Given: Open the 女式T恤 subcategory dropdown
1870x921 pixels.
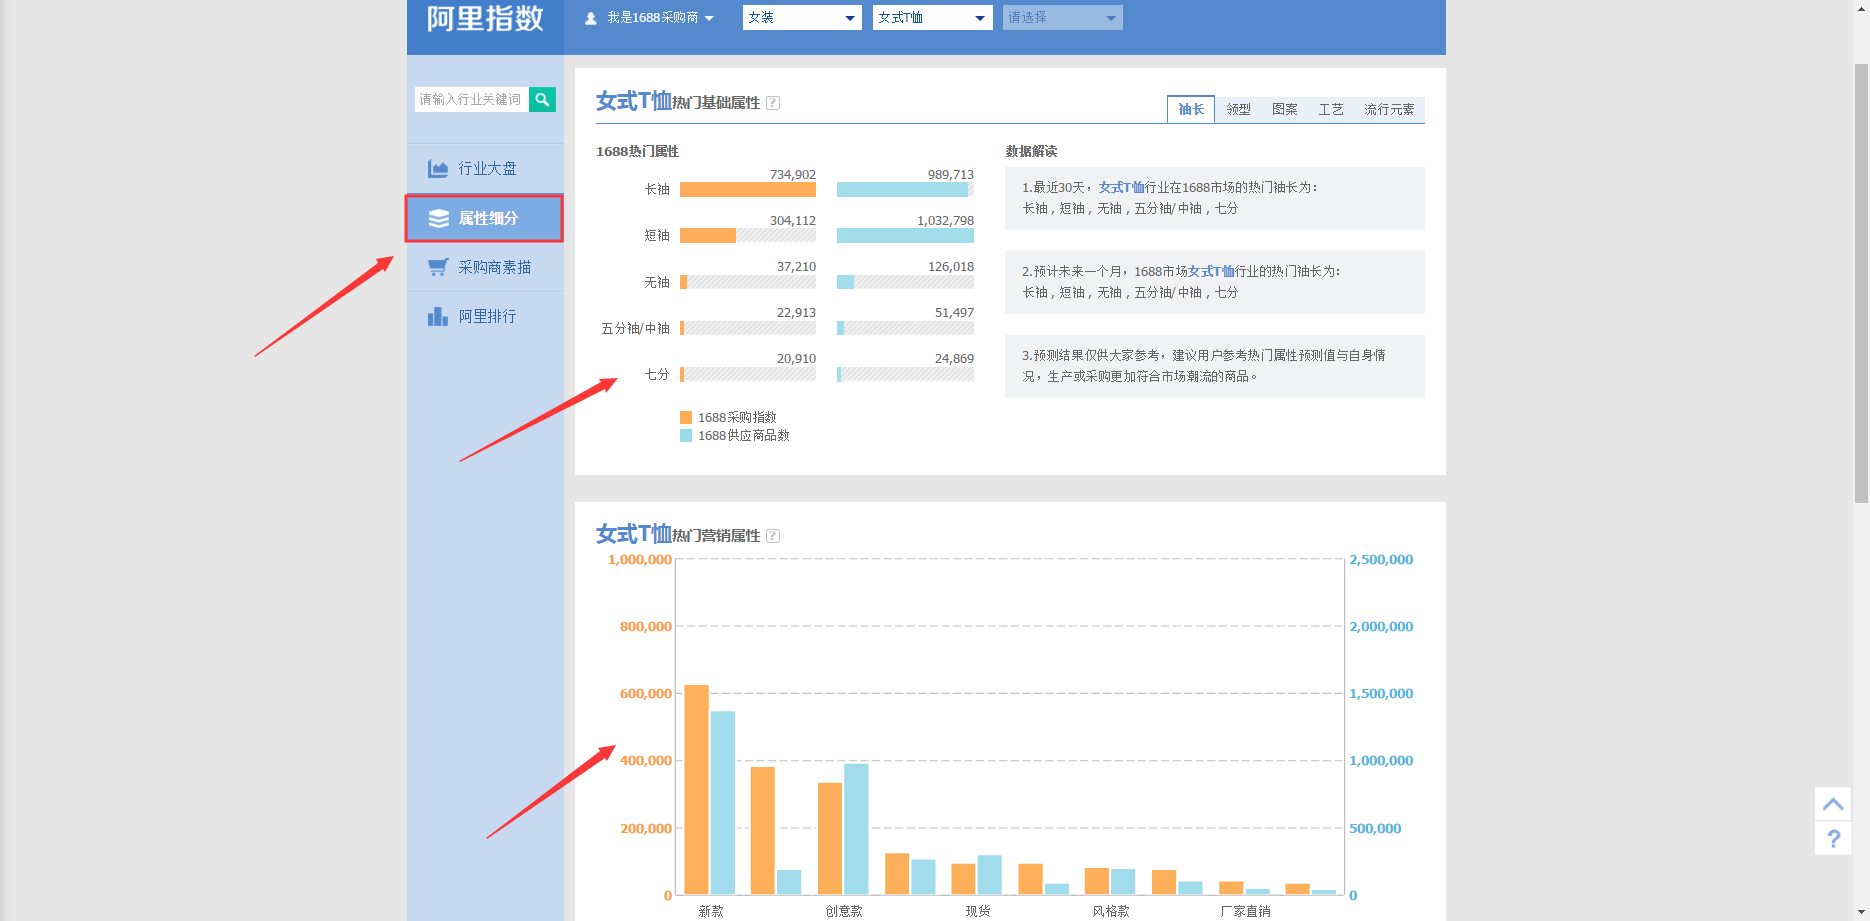Looking at the screenshot, I should coord(932,18).
